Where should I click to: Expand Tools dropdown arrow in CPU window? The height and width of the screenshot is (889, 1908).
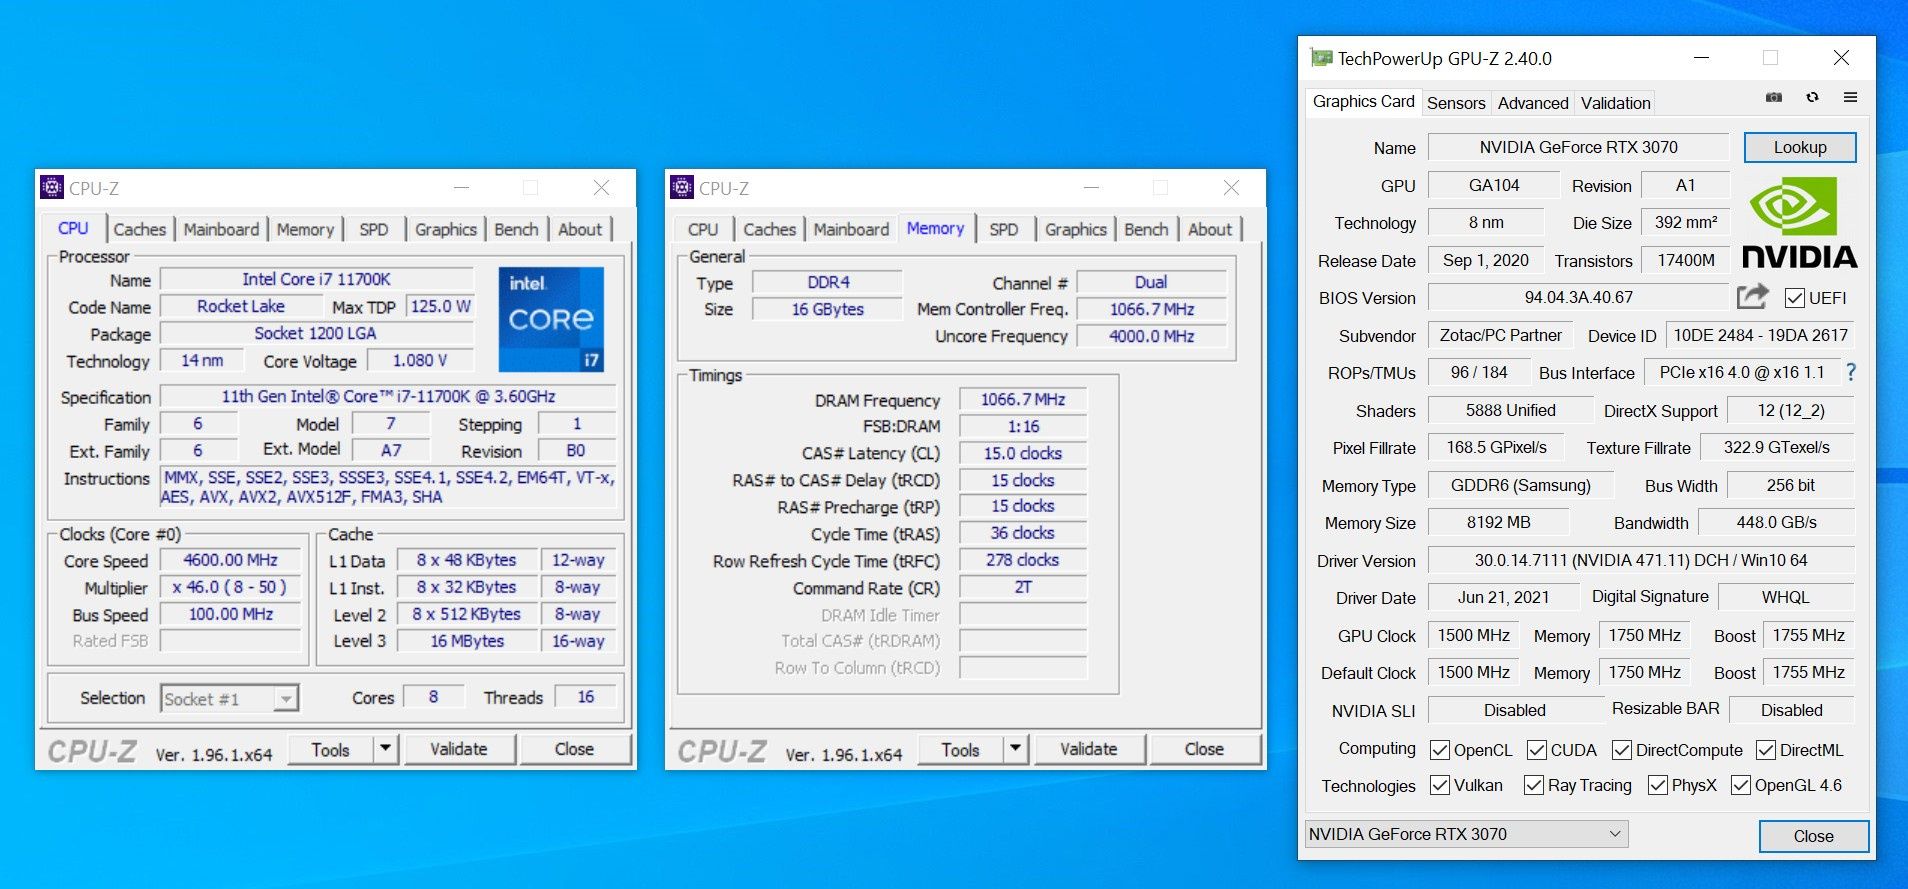coord(386,749)
